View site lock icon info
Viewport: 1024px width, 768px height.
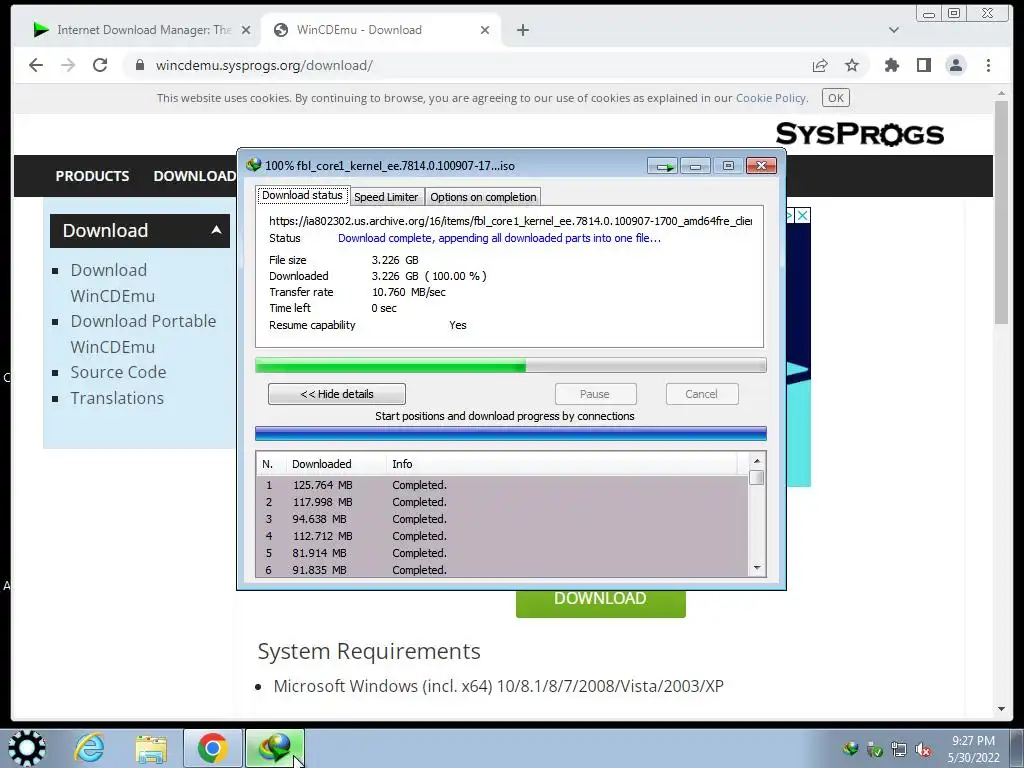click(139, 65)
